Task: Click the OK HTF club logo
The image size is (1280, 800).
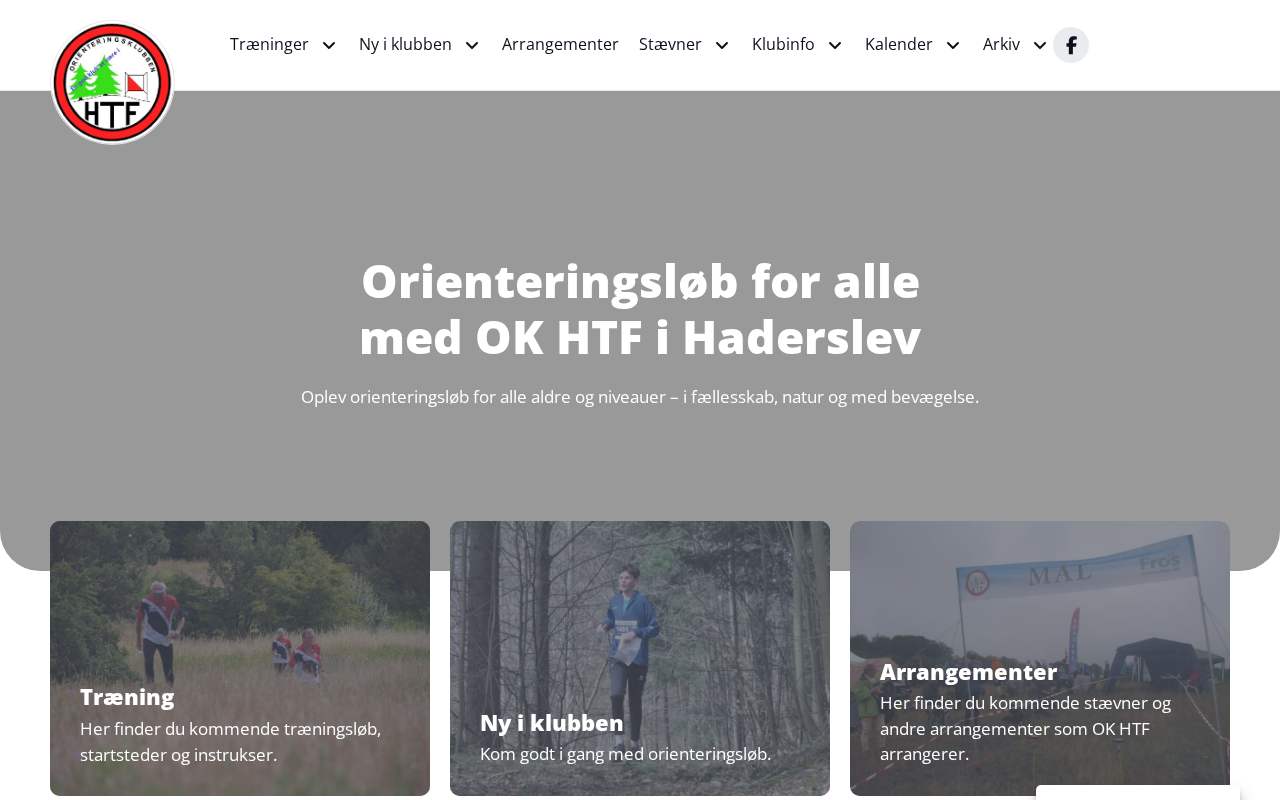Action: (x=112, y=83)
